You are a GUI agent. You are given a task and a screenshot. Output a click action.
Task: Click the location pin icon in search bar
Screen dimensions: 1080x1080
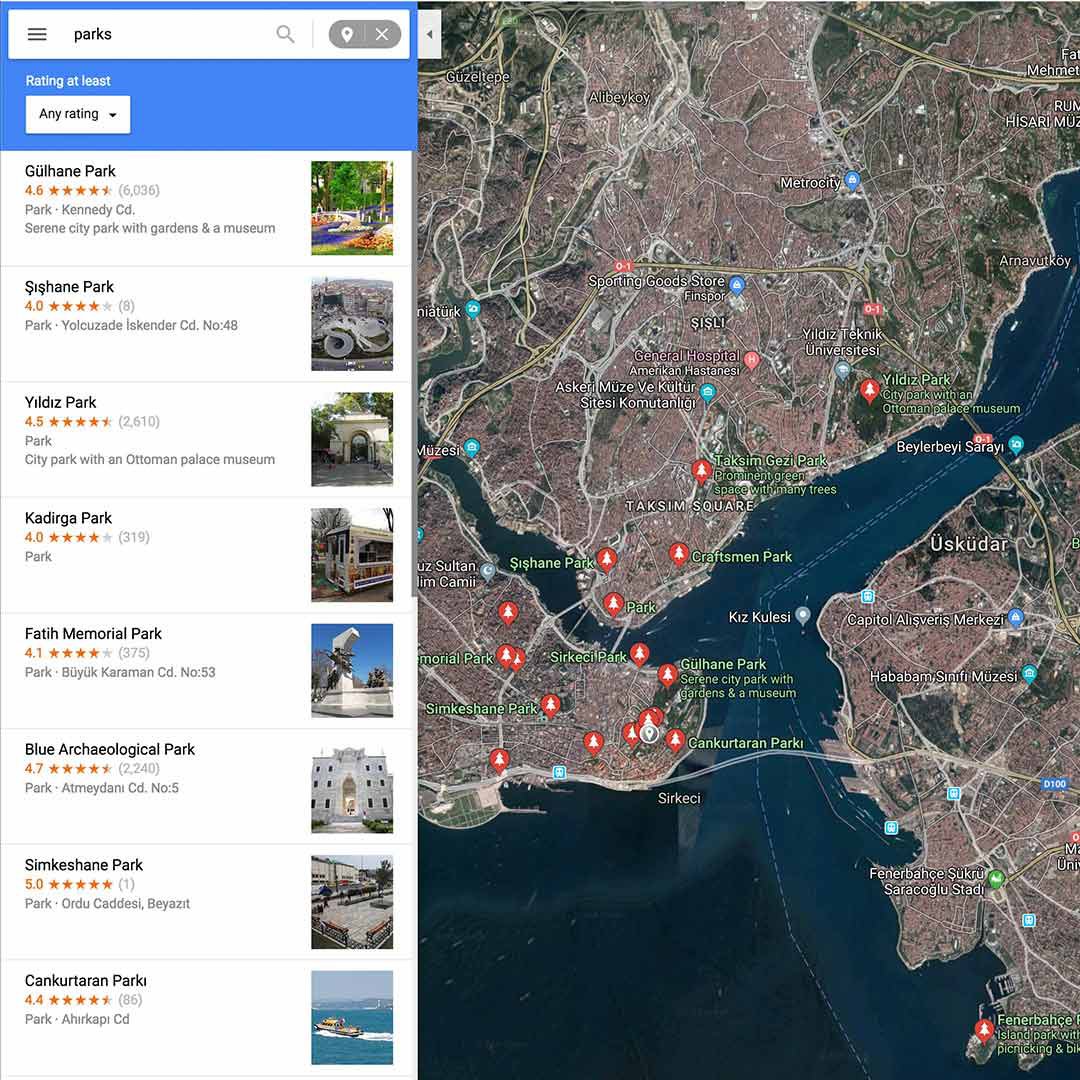click(347, 34)
